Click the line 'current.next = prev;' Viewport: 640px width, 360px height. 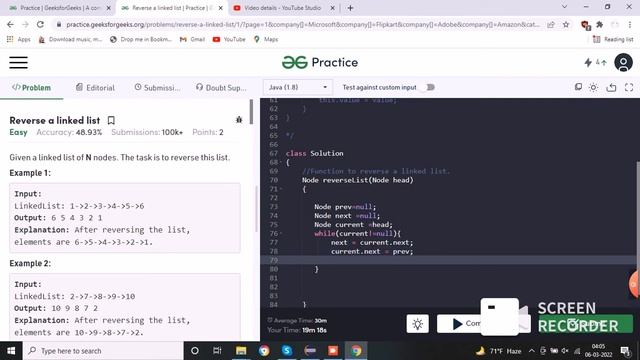[372, 251]
